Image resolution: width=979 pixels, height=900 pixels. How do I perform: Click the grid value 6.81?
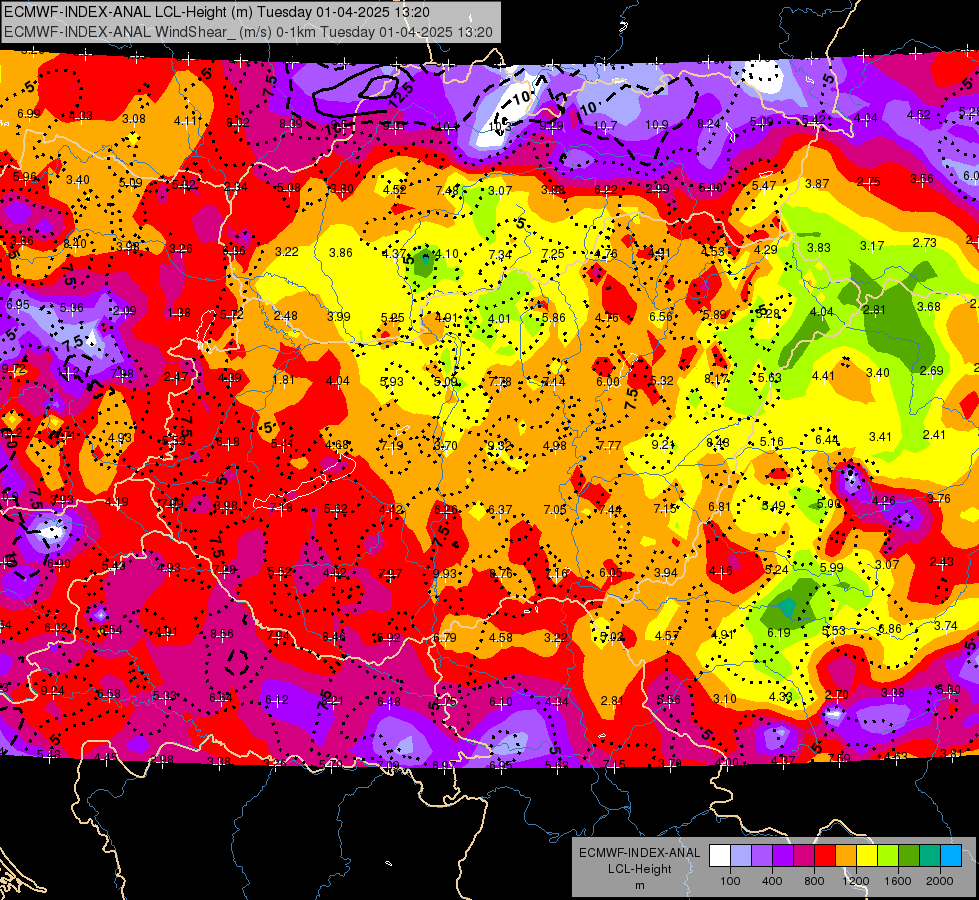719,507
